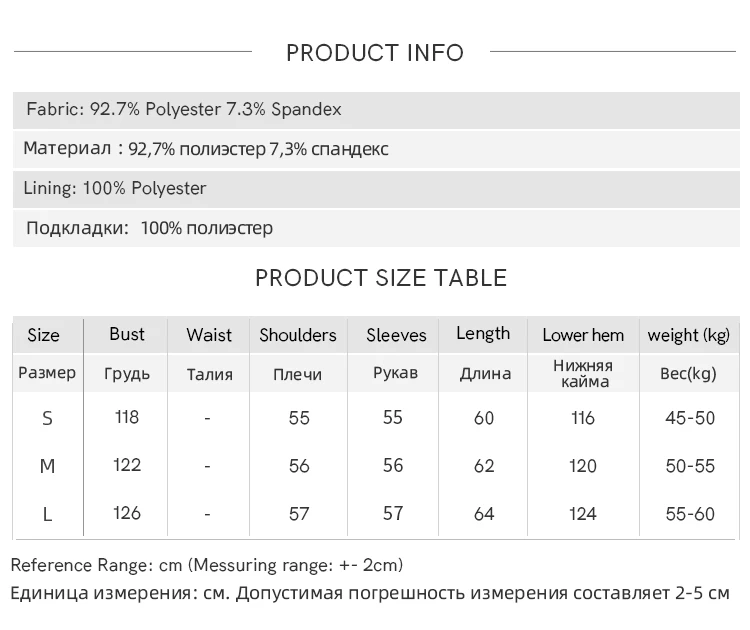Click the Подкладки 100% полиэстер row
The width and height of the screenshot is (750, 630).
tap(376, 228)
